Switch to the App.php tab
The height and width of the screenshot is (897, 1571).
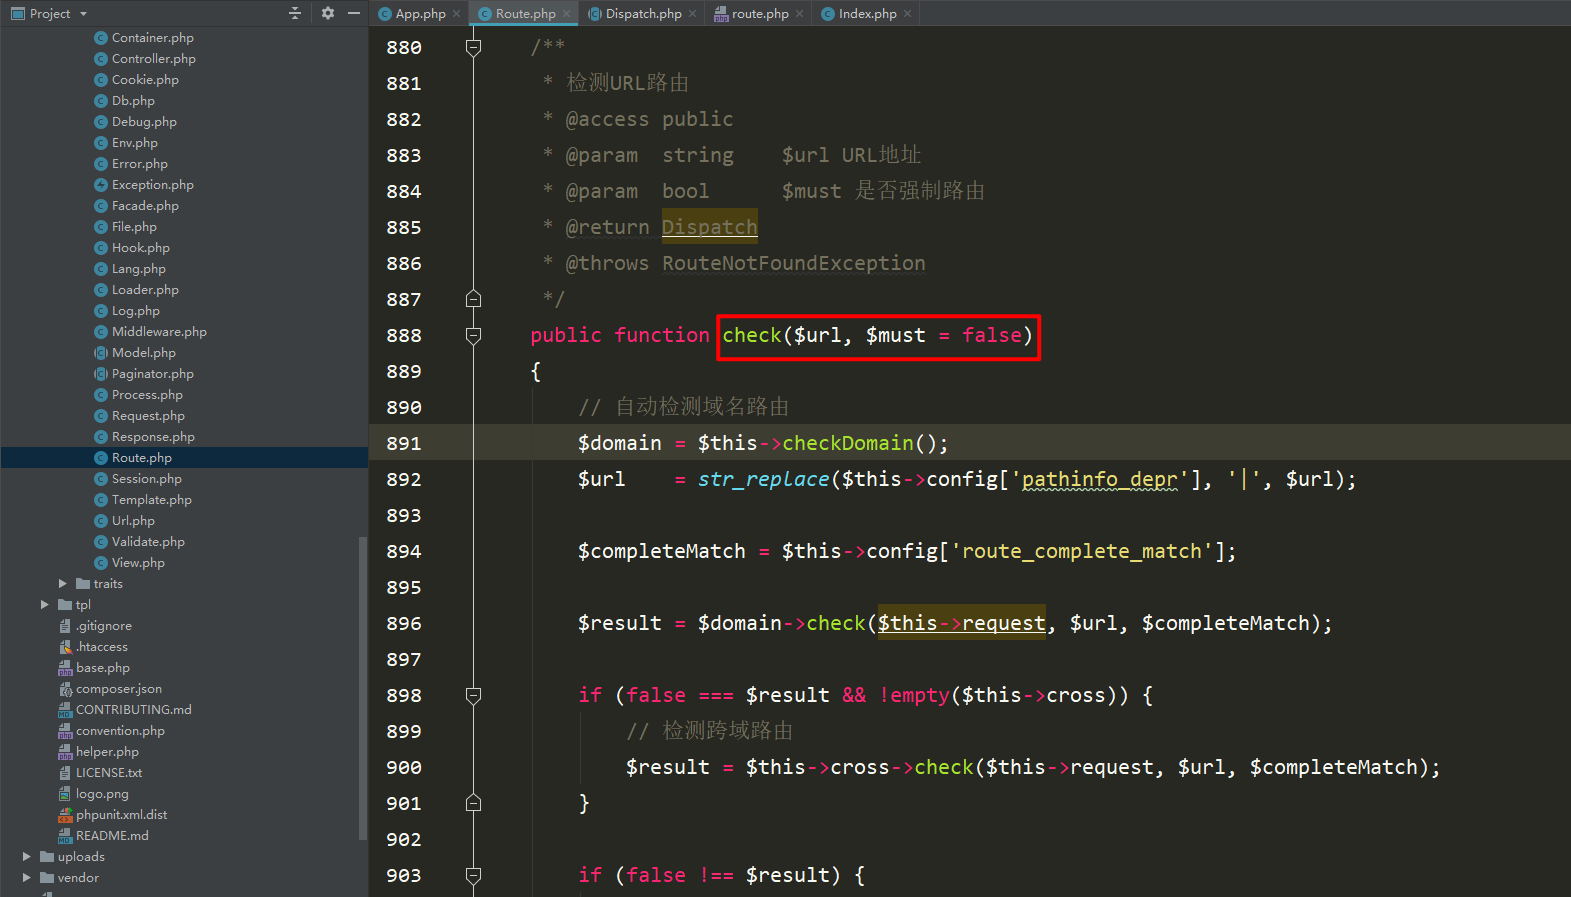420,14
